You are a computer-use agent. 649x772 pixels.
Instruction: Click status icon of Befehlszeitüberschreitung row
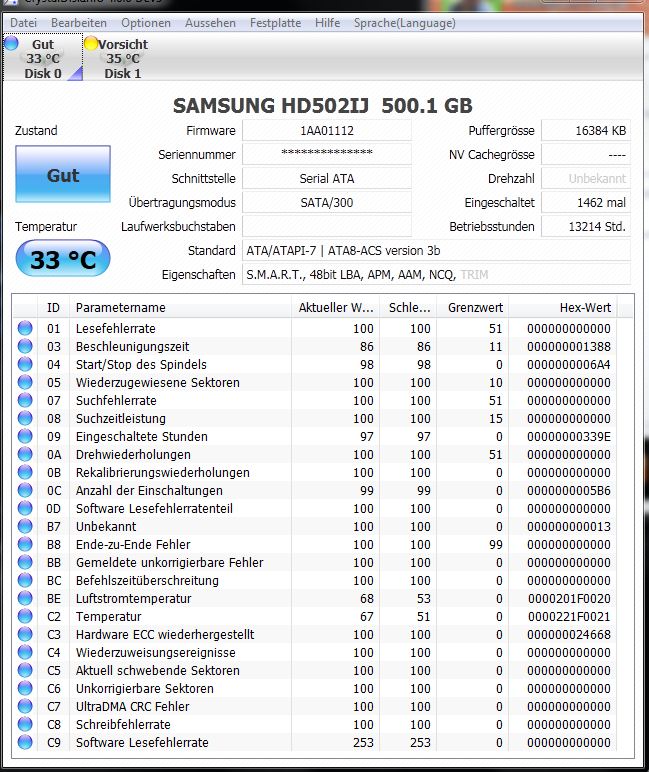pyautogui.click(x=25, y=580)
